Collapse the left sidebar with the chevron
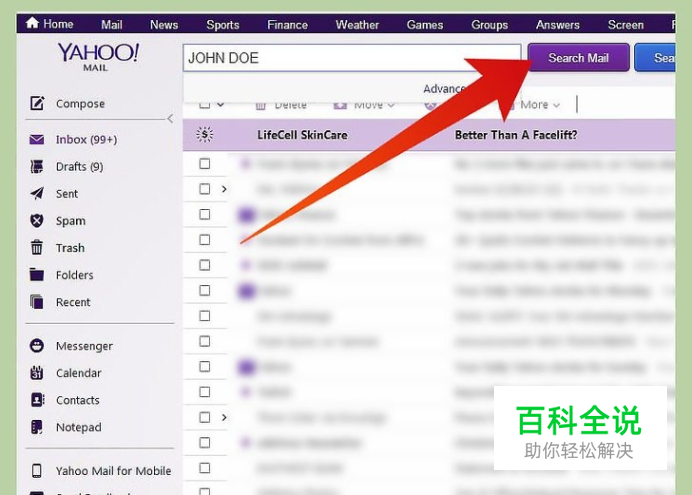692x495 pixels. click(x=170, y=118)
